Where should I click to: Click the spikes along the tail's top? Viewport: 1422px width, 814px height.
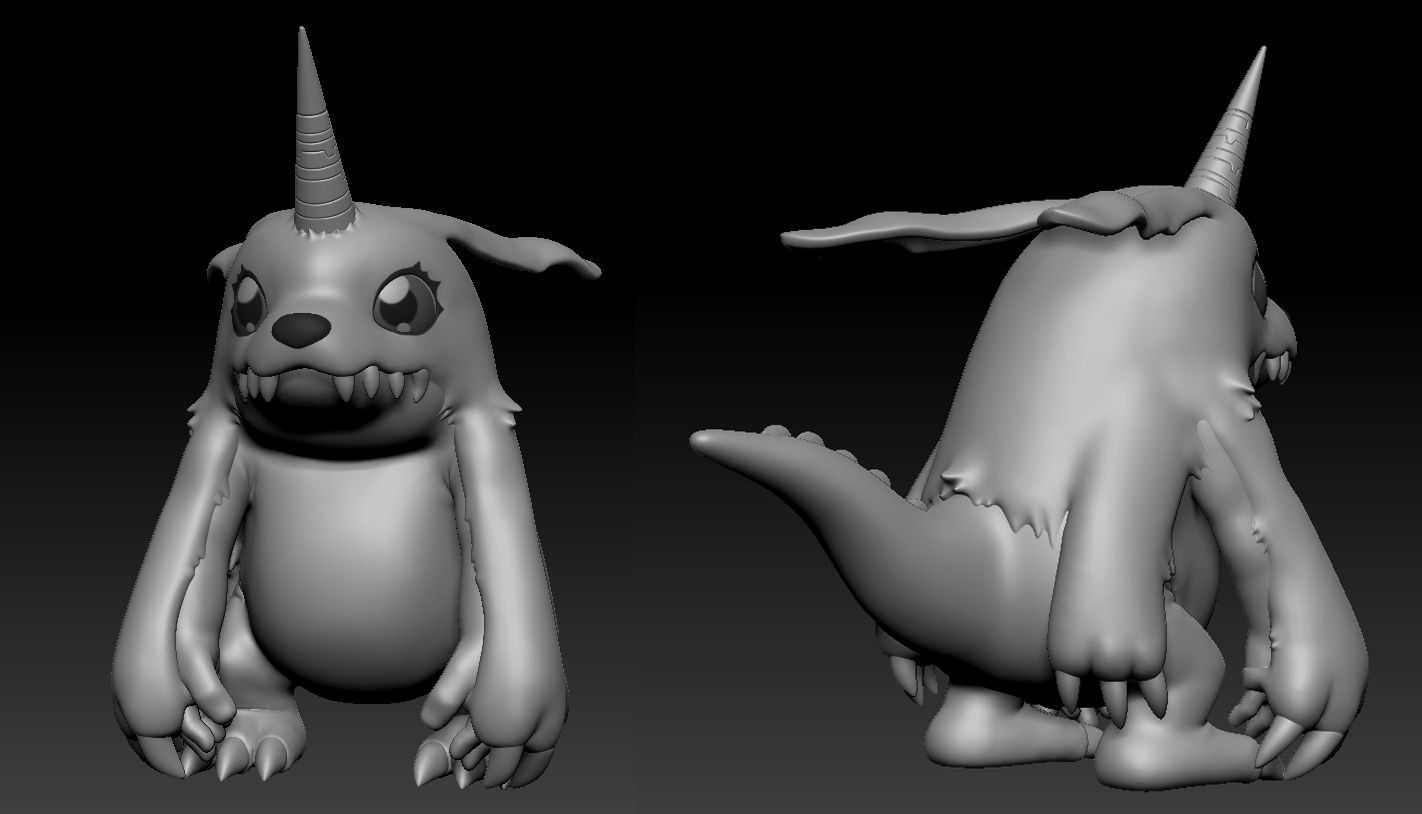point(800,437)
